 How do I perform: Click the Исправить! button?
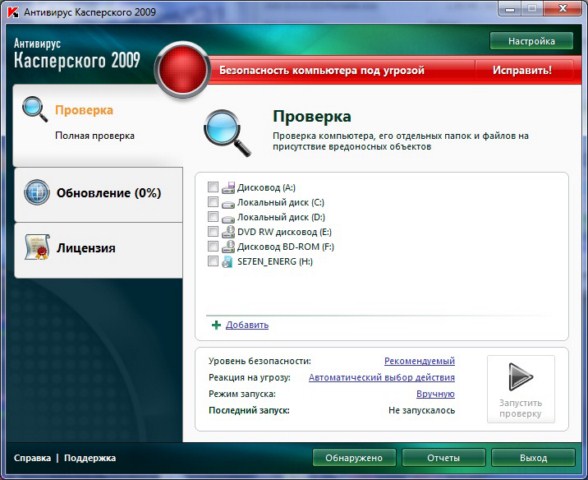tap(522, 70)
